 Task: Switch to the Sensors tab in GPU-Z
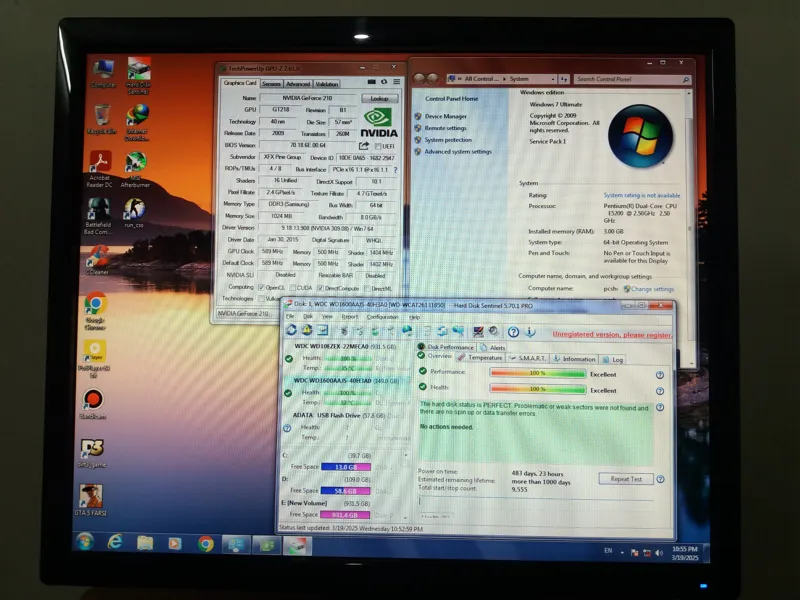[x=271, y=84]
